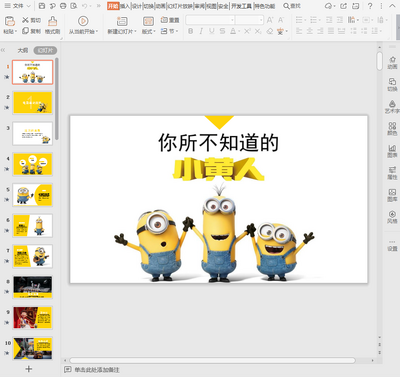Expand the quick access toolbar overflow chevrons
The image size is (400, 377).
tap(99, 6)
